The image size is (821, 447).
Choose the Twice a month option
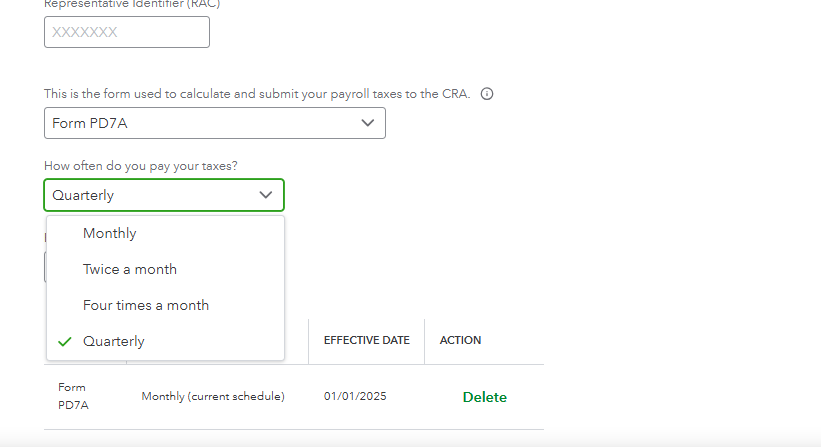tap(130, 269)
